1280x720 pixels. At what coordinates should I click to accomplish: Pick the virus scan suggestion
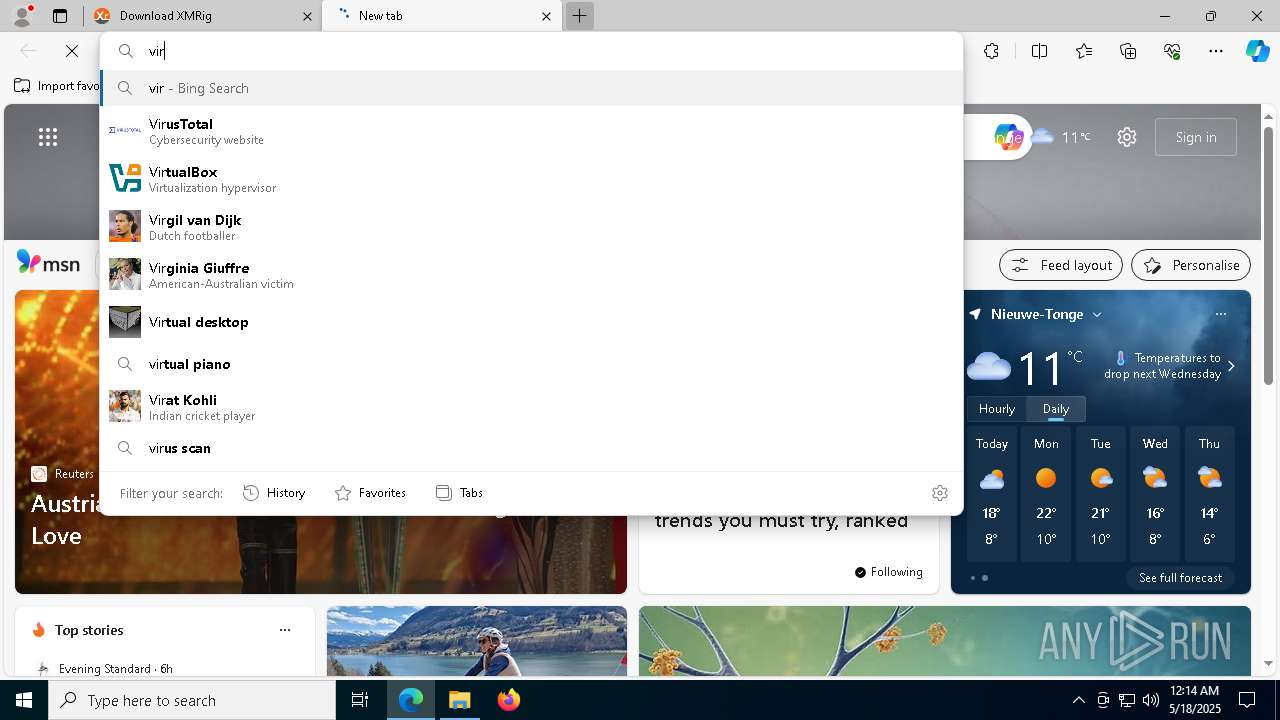click(x=531, y=448)
